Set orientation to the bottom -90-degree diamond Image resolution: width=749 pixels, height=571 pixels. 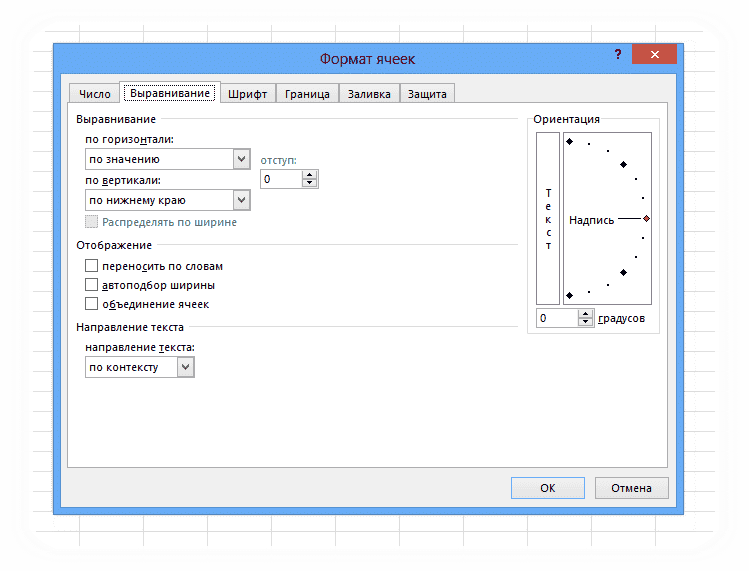click(x=569, y=295)
